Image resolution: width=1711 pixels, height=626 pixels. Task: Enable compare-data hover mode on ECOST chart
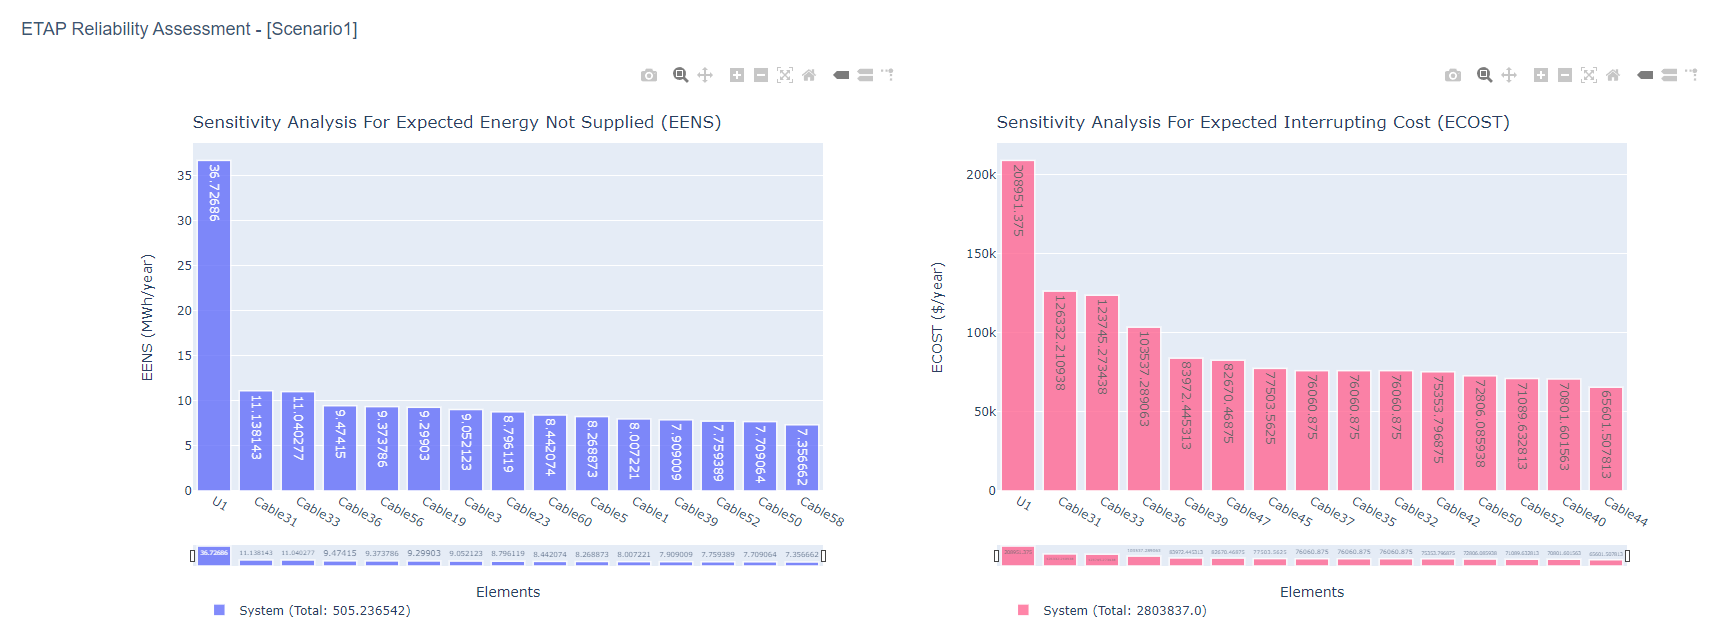pyautogui.click(x=1668, y=74)
